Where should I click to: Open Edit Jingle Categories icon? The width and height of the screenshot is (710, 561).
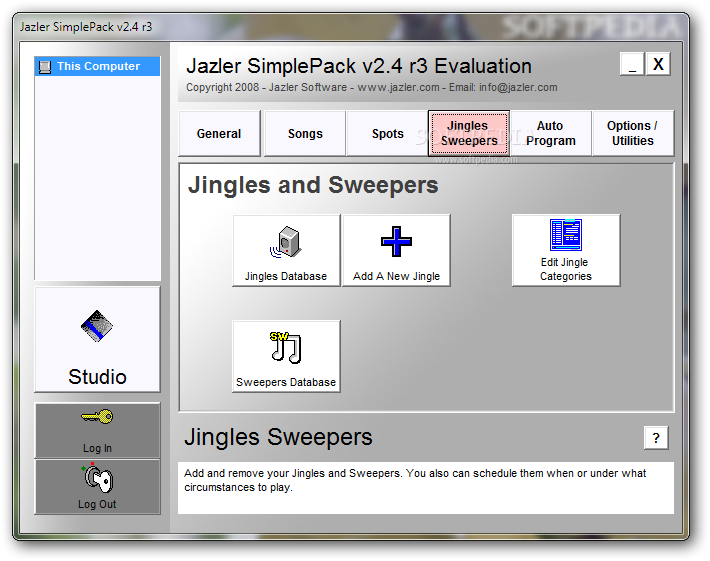pyautogui.click(x=566, y=235)
